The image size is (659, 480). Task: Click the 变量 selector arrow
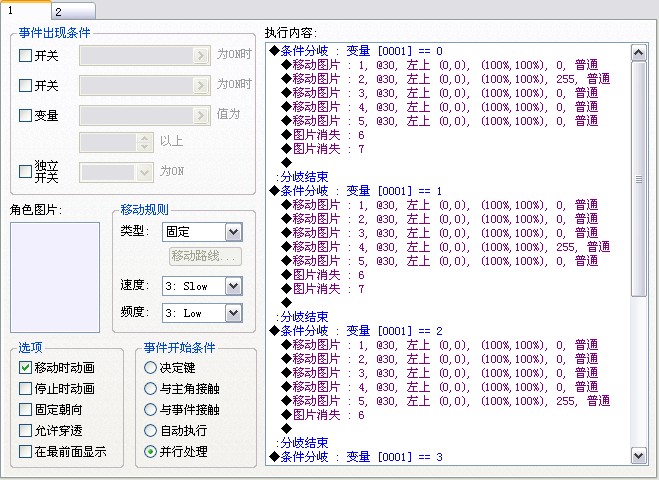[x=201, y=116]
